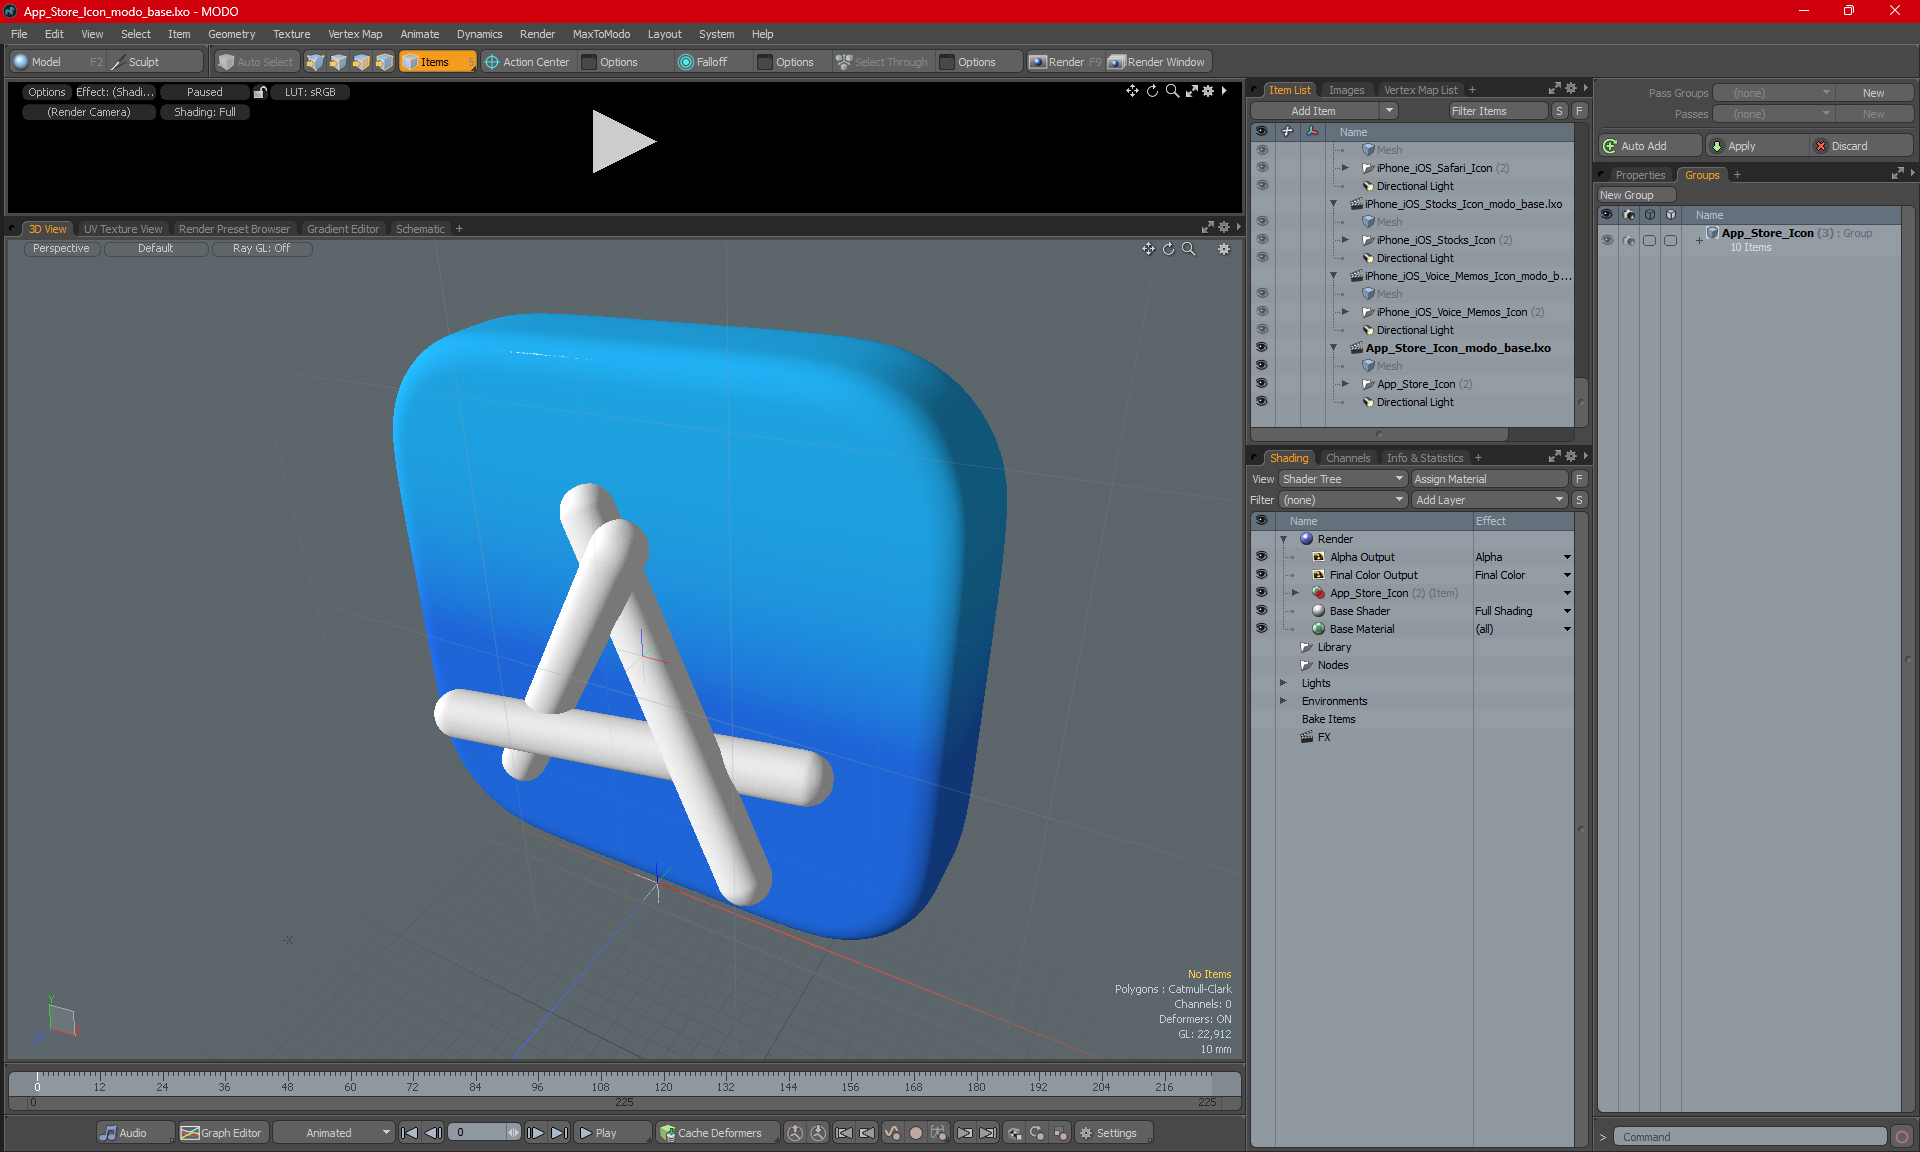Click frame 120 on the timeline
The height and width of the screenshot is (1152, 1920).
tap(663, 1081)
